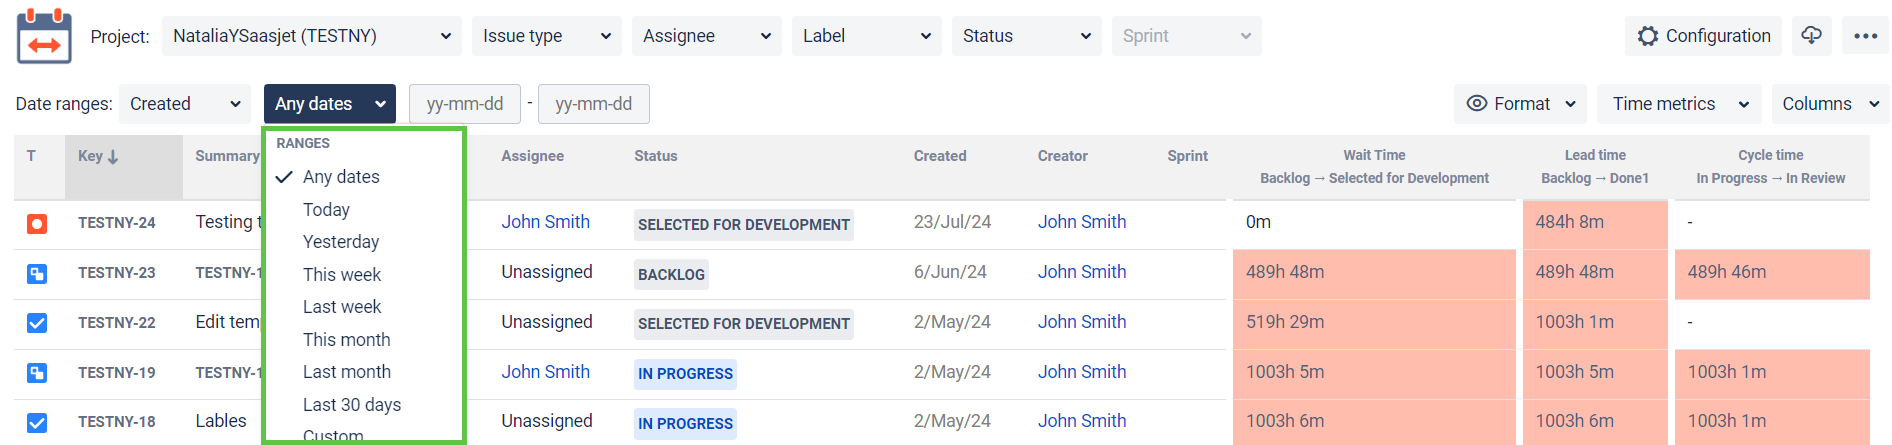The width and height of the screenshot is (1892, 445).
Task: Open John Smith assignee link for TESTNY-24
Action: click(x=545, y=222)
